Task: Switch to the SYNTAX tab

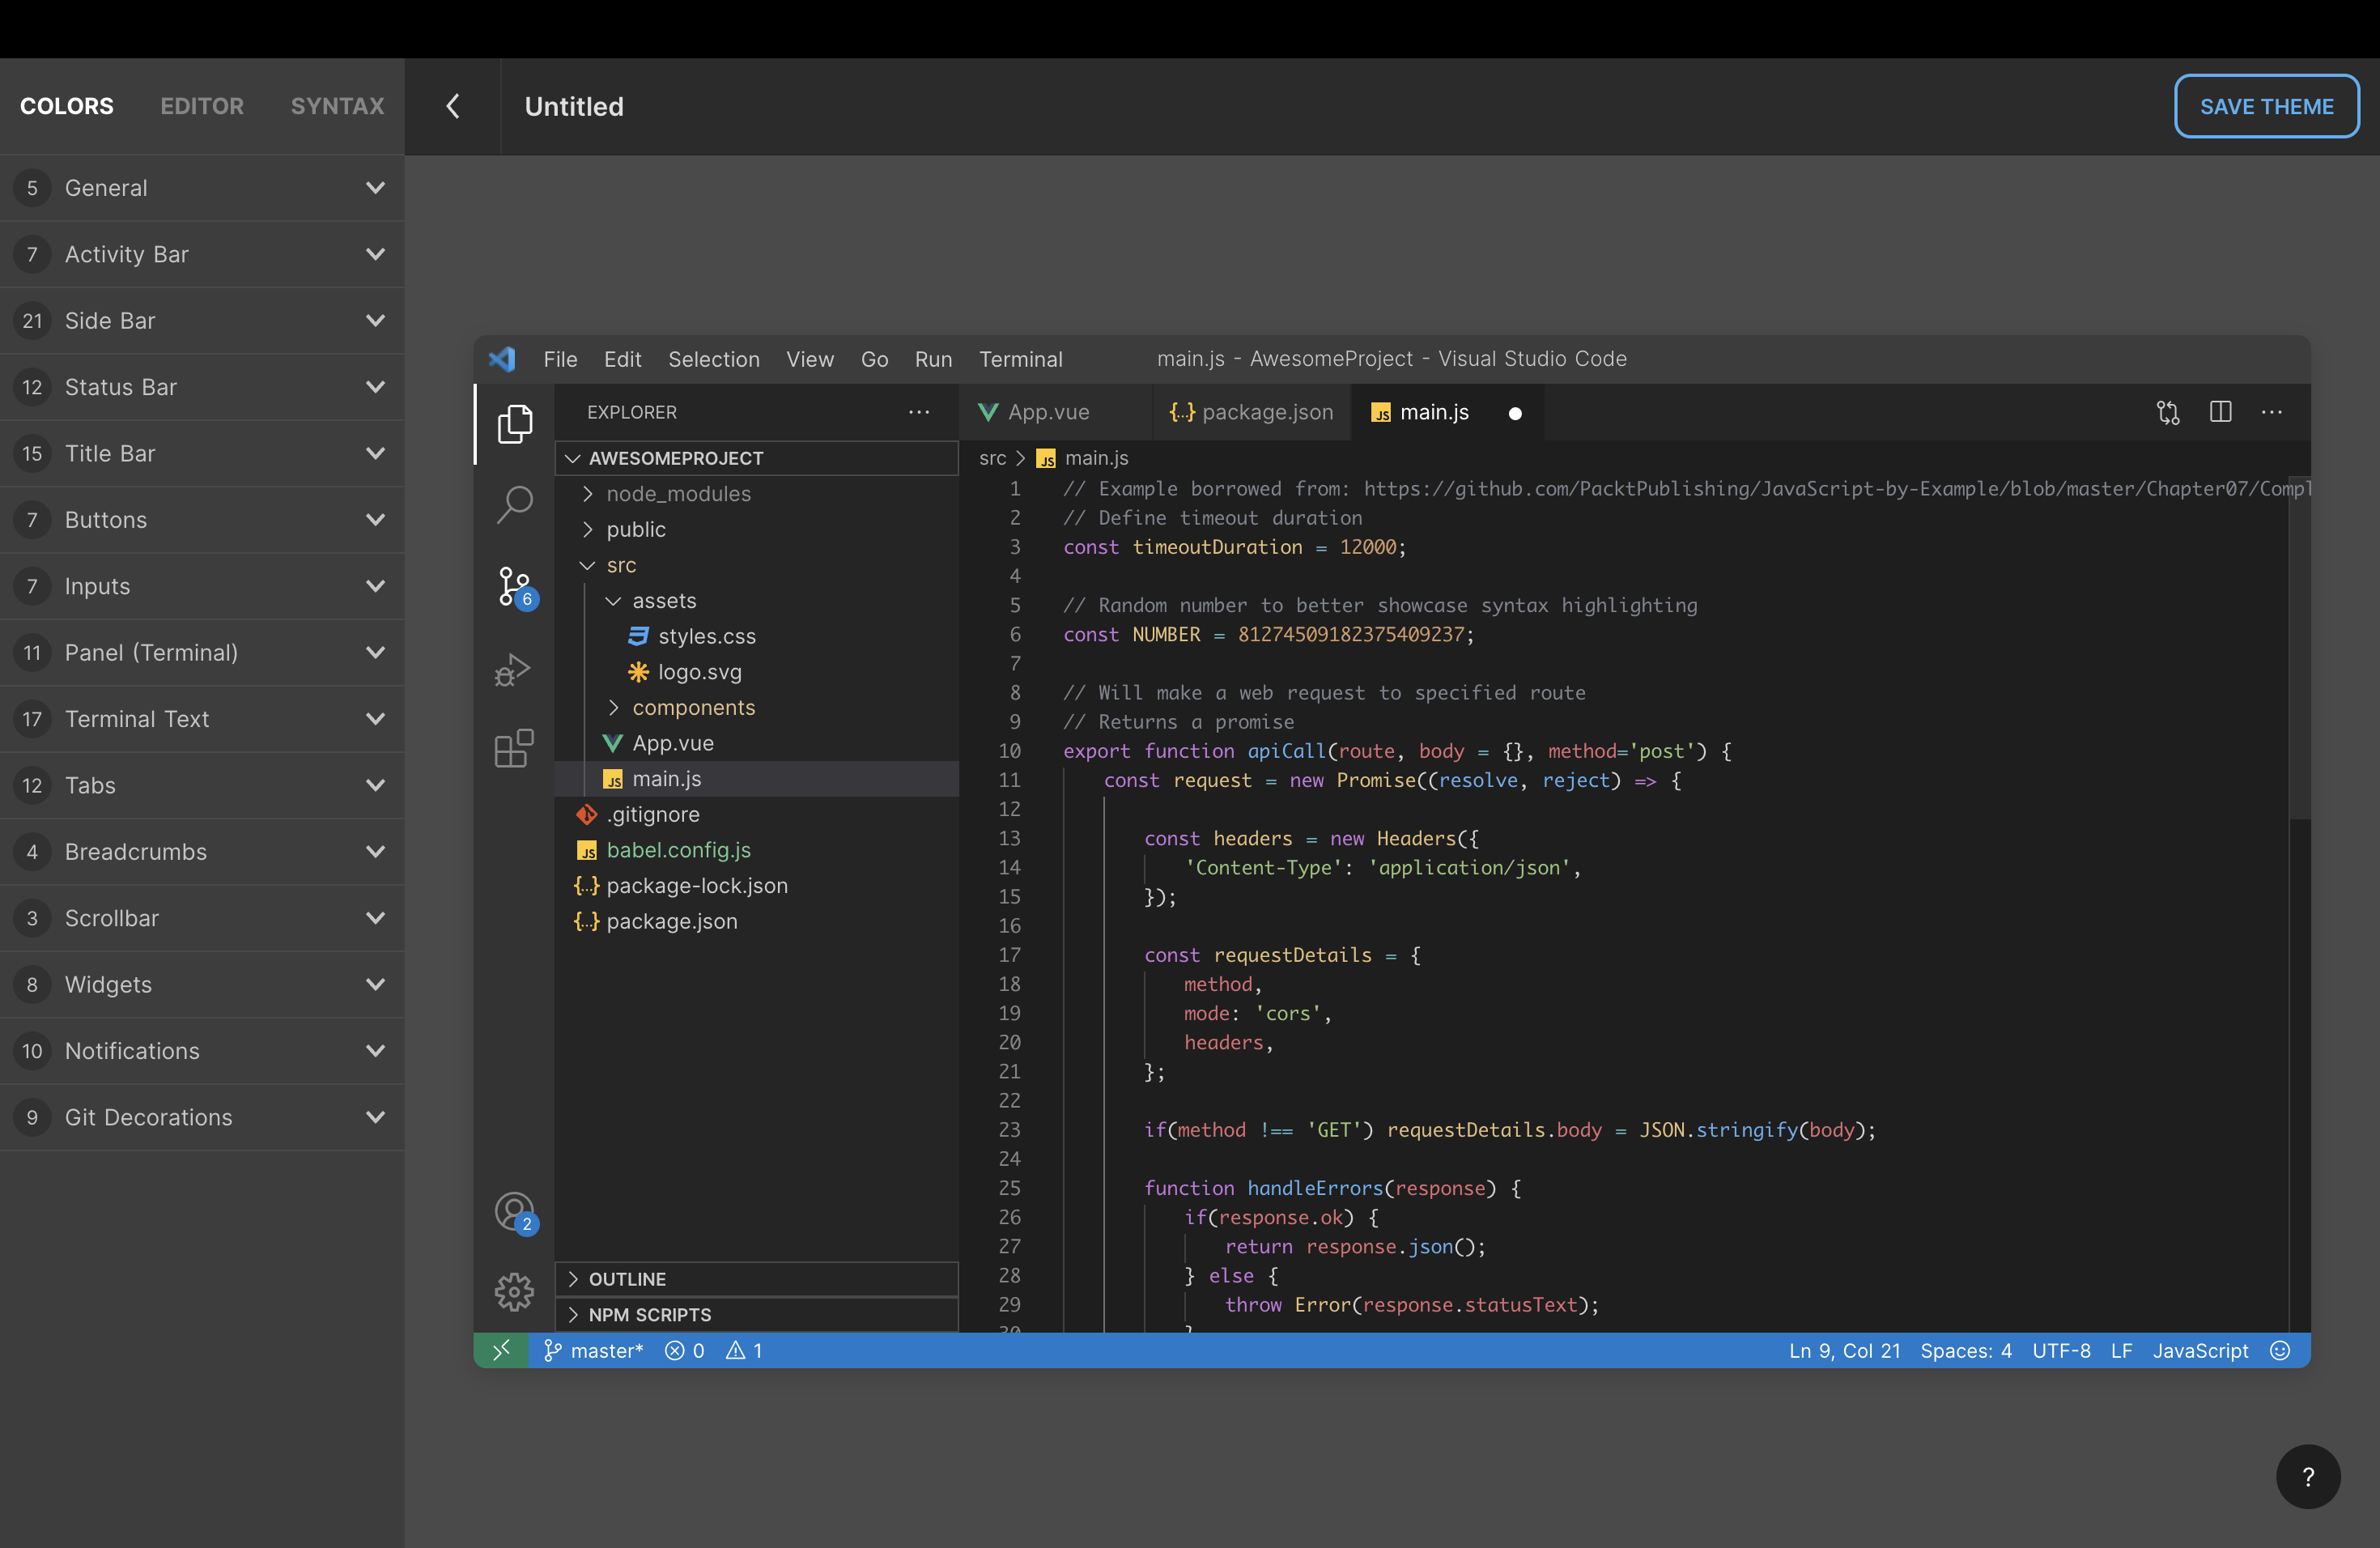Action: pyautogui.click(x=337, y=106)
